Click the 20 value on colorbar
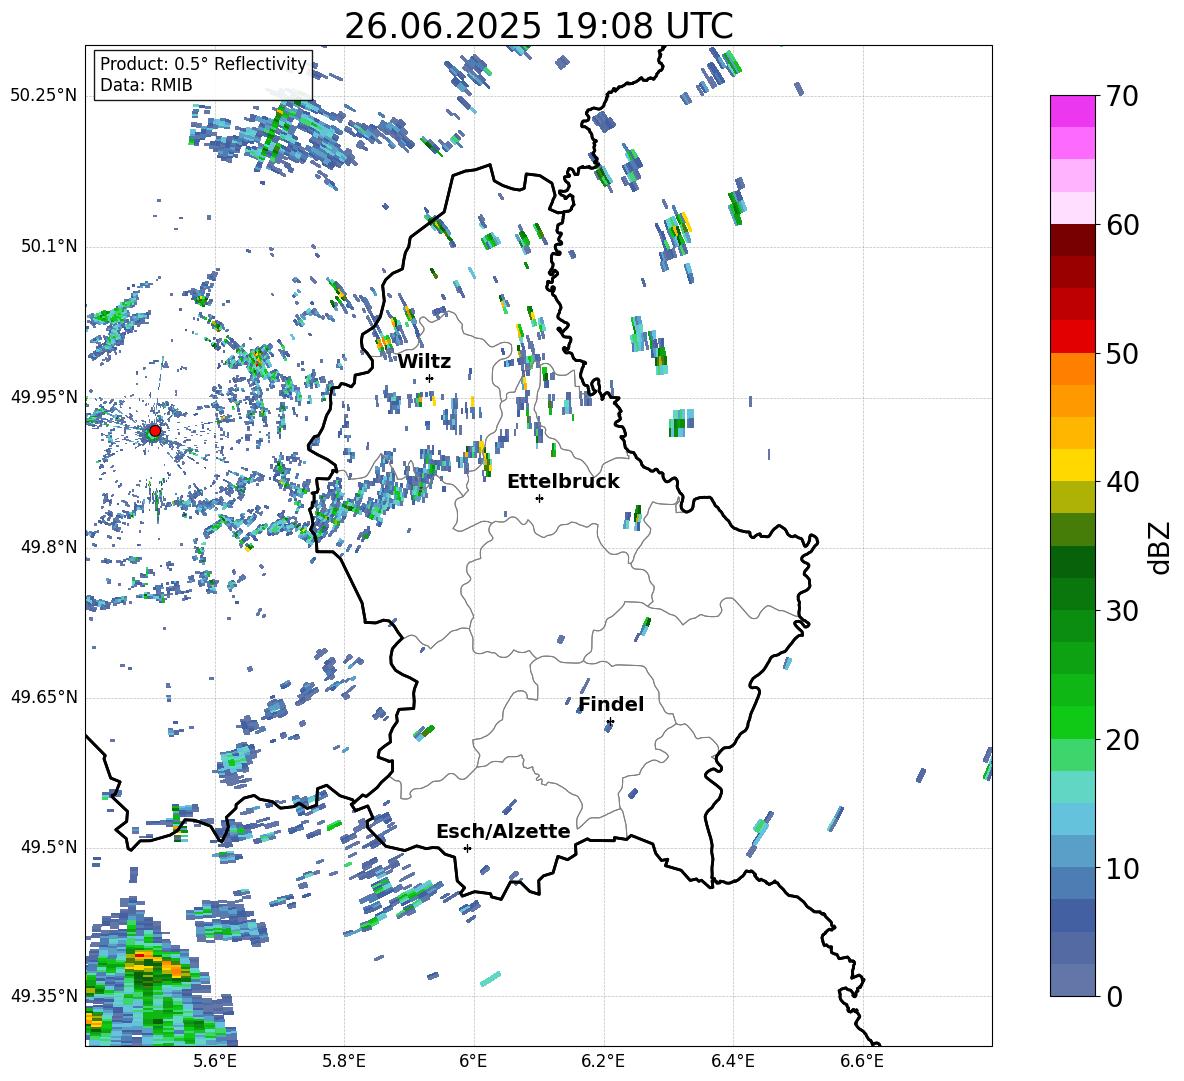The image size is (1184, 1081). point(1123,739)
